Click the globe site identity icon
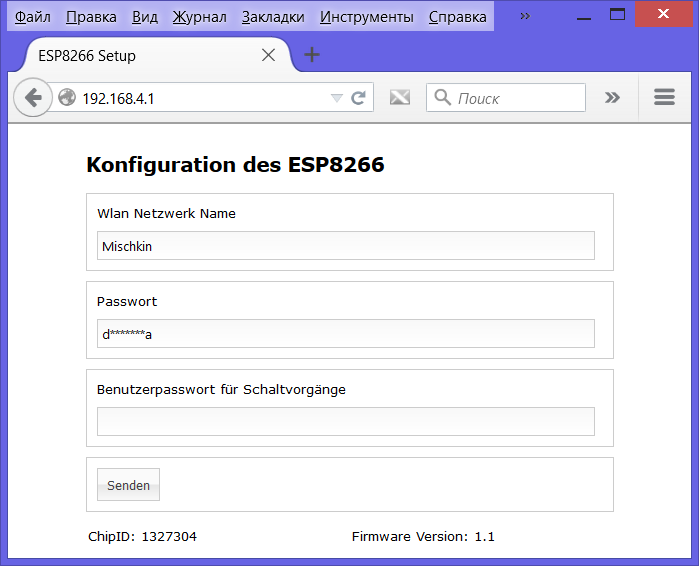 (x=67, y=98)
